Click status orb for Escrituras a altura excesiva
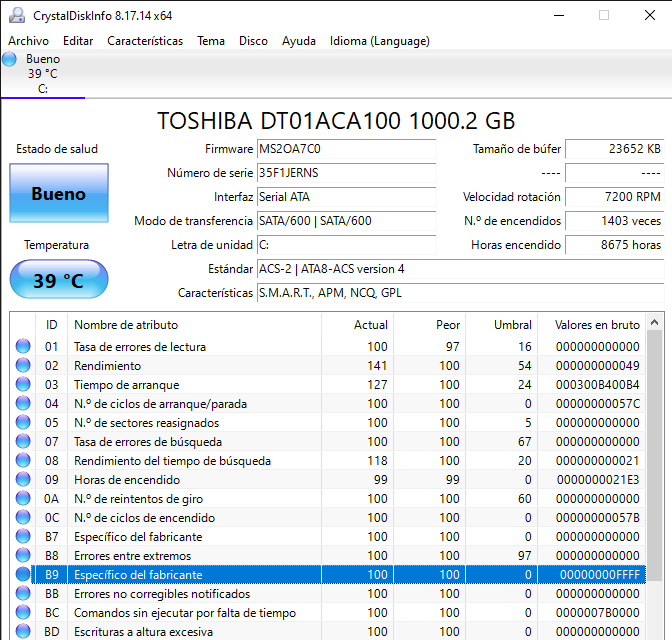 (23, 632)
